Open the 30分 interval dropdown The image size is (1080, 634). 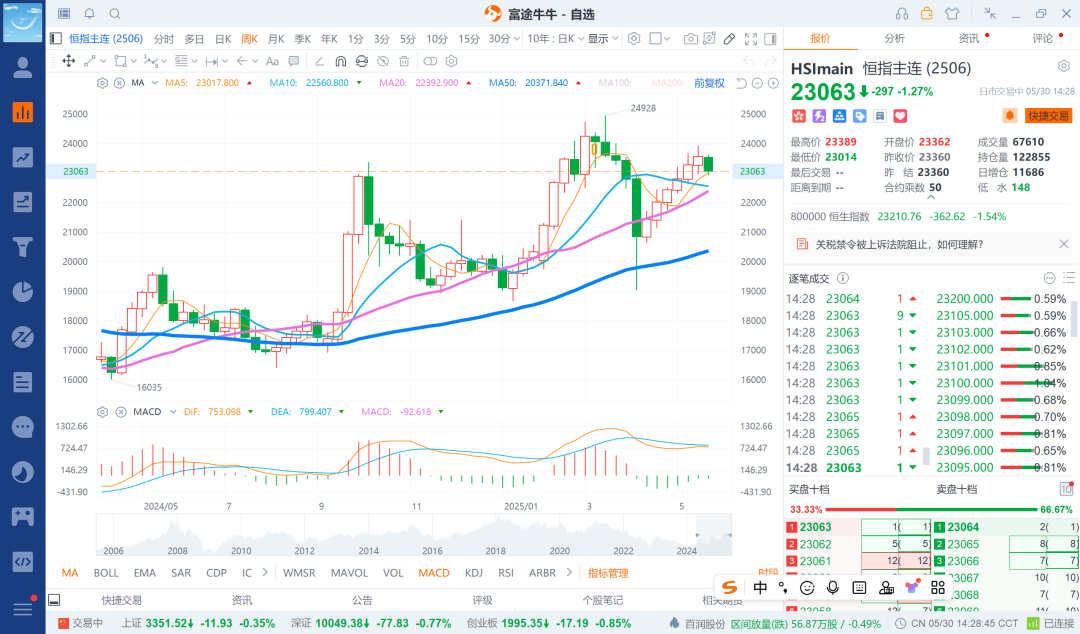[503, 39]
